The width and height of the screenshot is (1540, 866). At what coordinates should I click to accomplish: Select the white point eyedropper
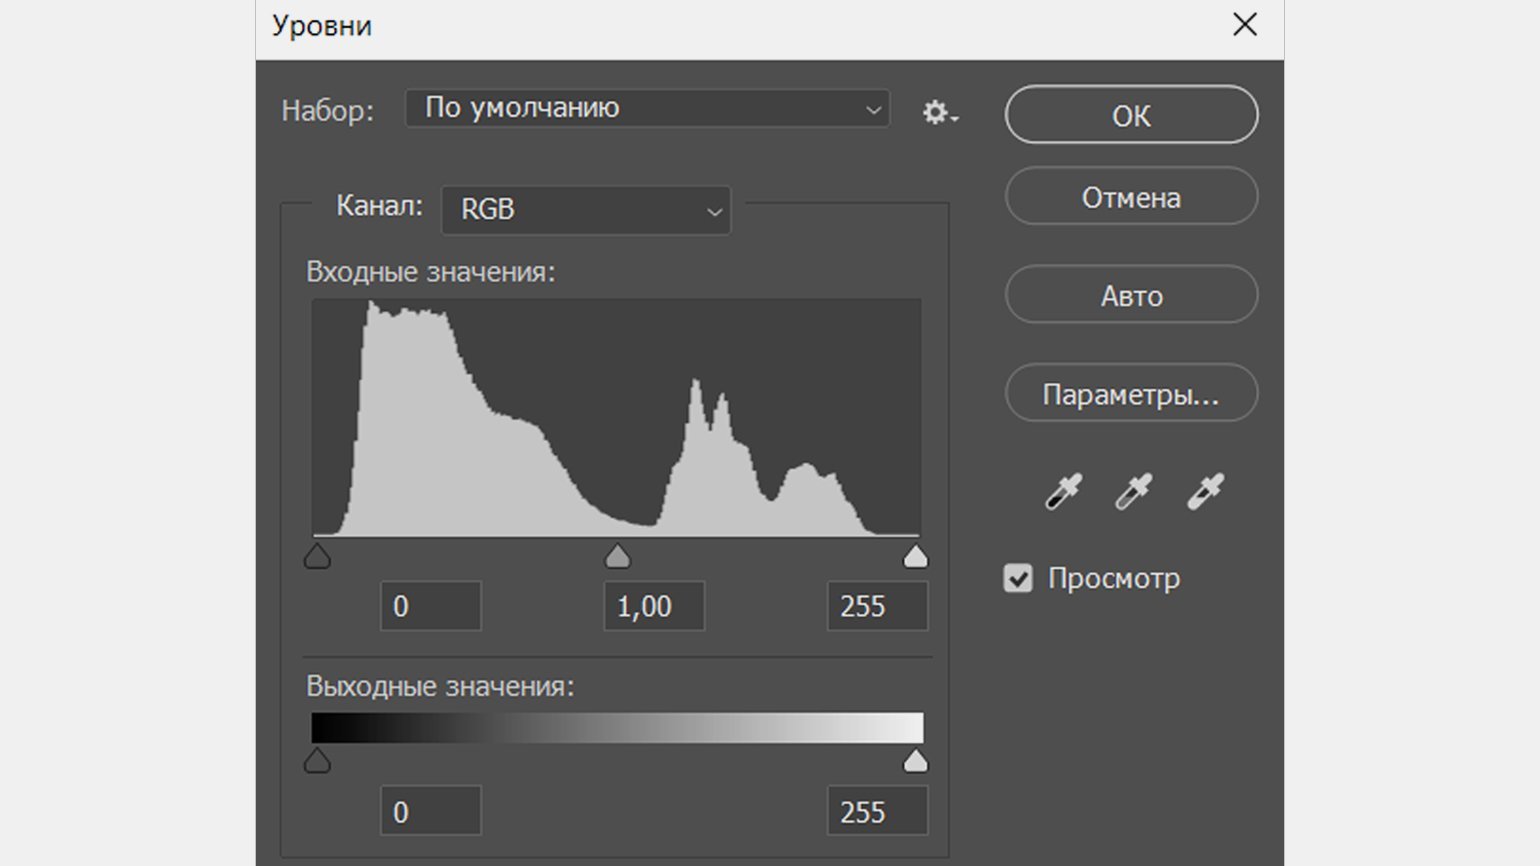pyautogui.click(x=1205, y=491)
